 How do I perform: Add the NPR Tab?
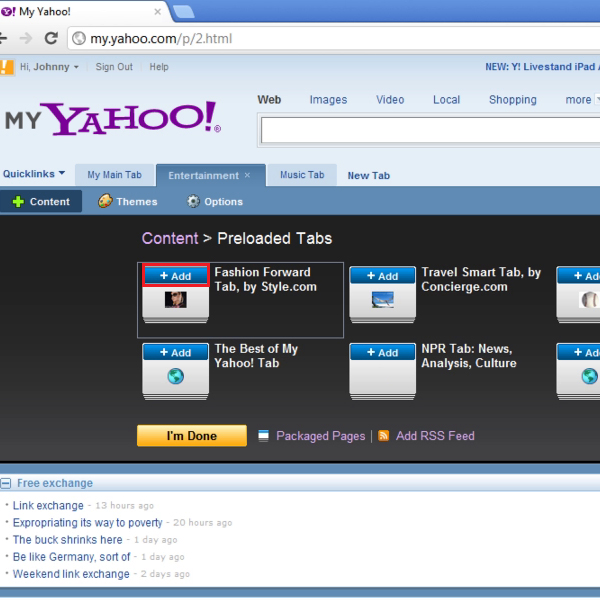tap(383, 352)
